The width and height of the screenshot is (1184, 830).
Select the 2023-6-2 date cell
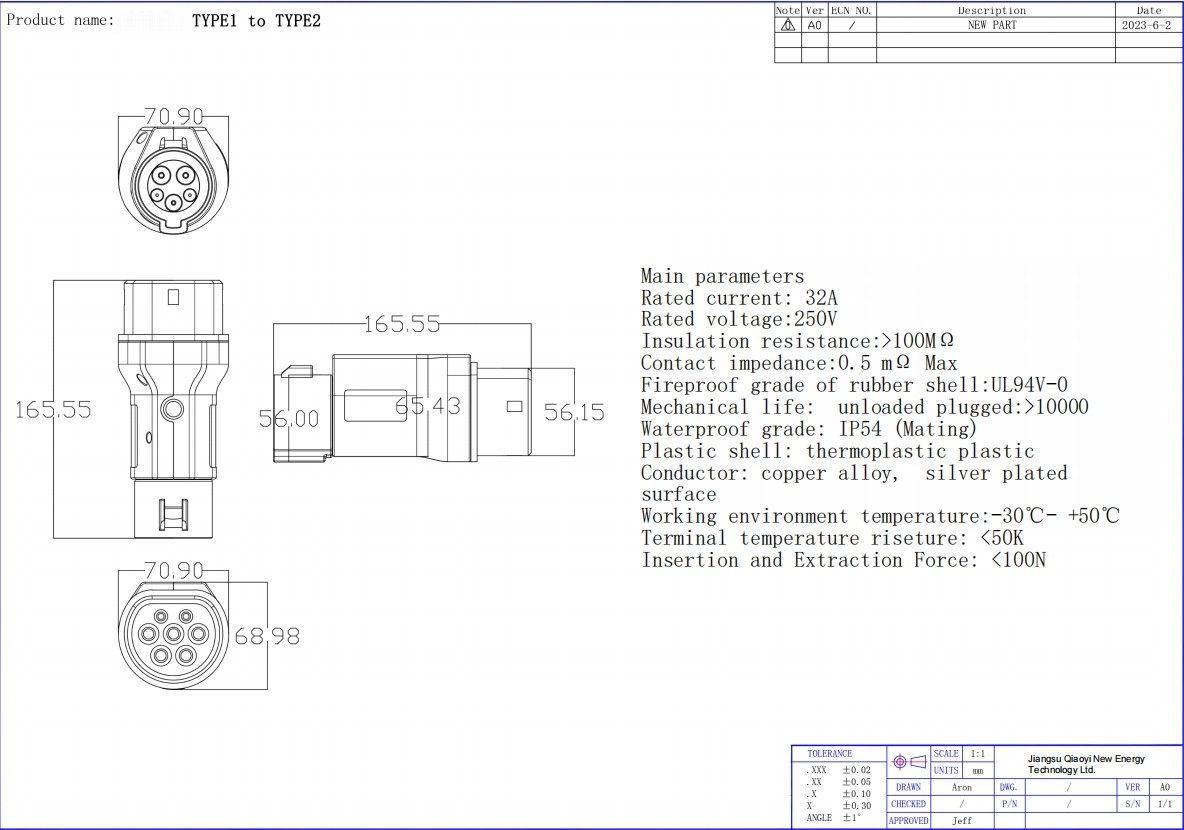[x=1146, y=25]
